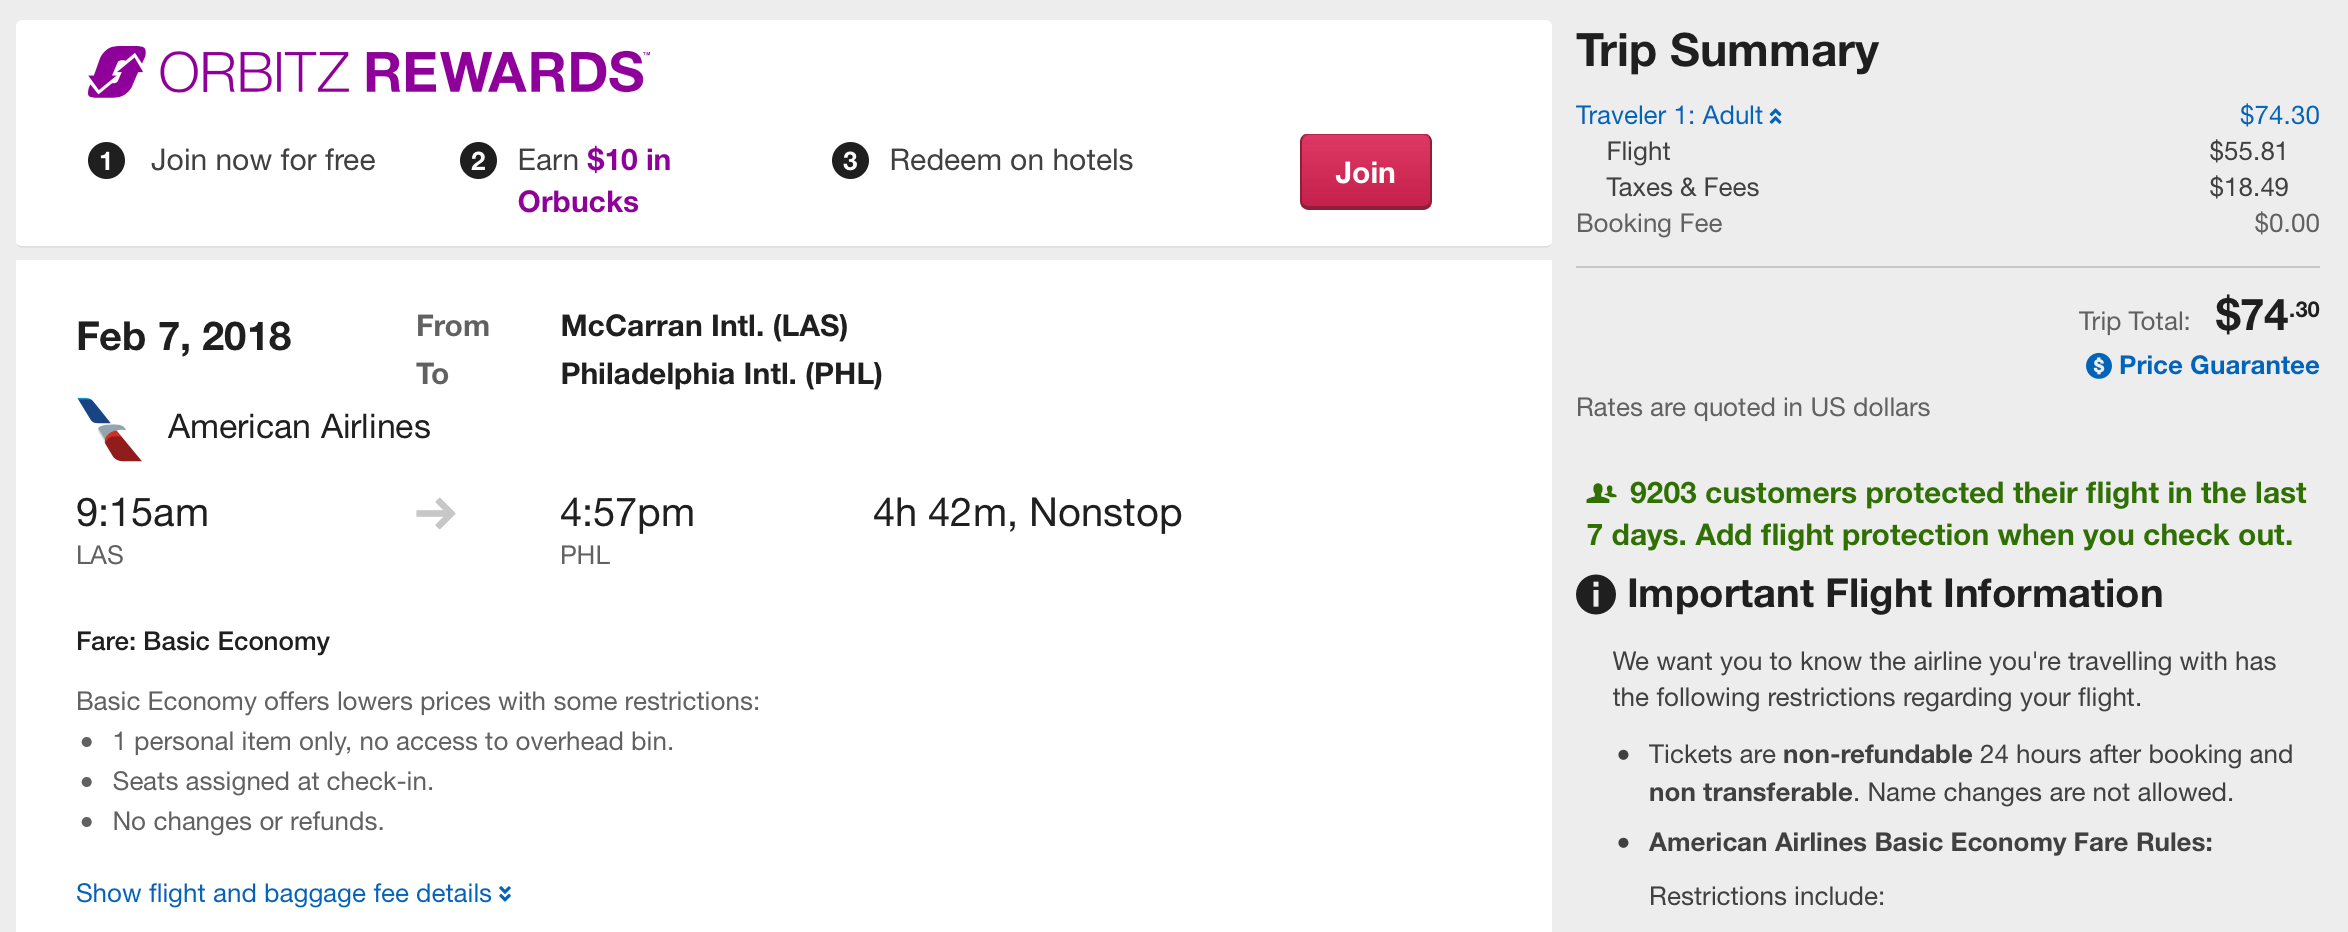Click the green flight protection message
Viewport: 2348px width, 932px height.
click(x=1946, y=514)
